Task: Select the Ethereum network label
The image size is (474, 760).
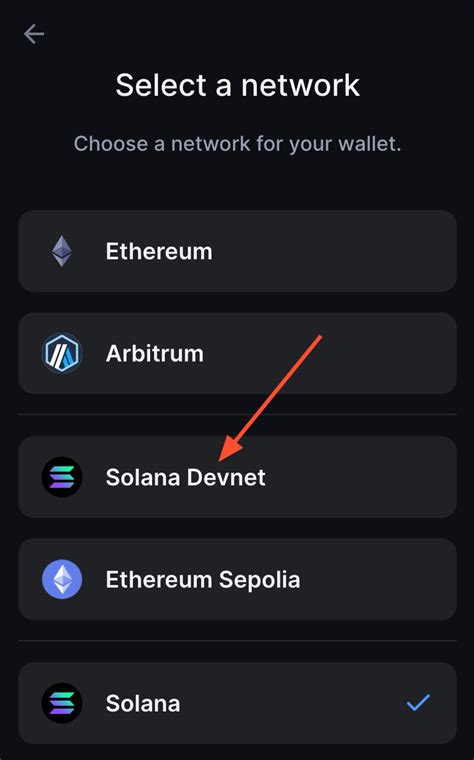Action: (159, 252)
